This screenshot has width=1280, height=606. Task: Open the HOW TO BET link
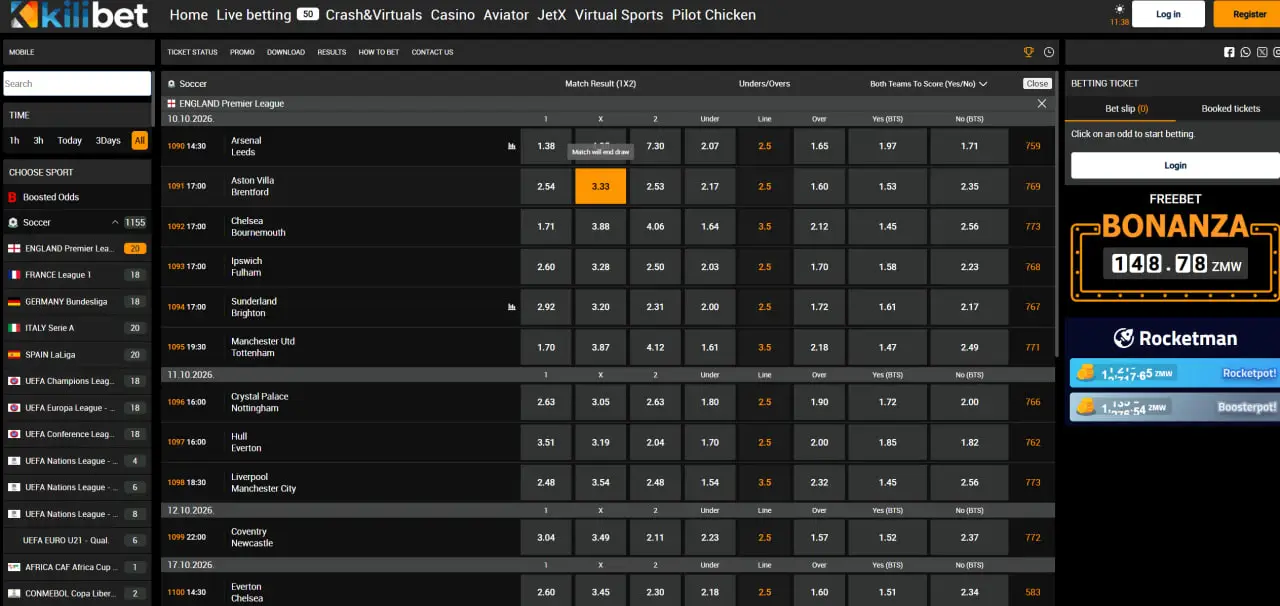tap(379, 52)
